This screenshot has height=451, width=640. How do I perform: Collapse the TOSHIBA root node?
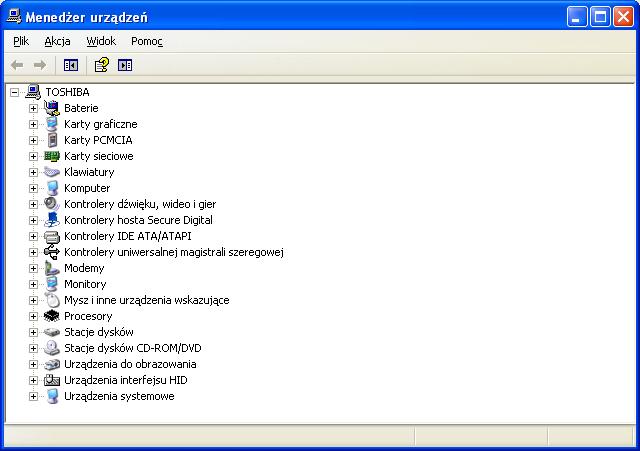(x=14, y=92)
